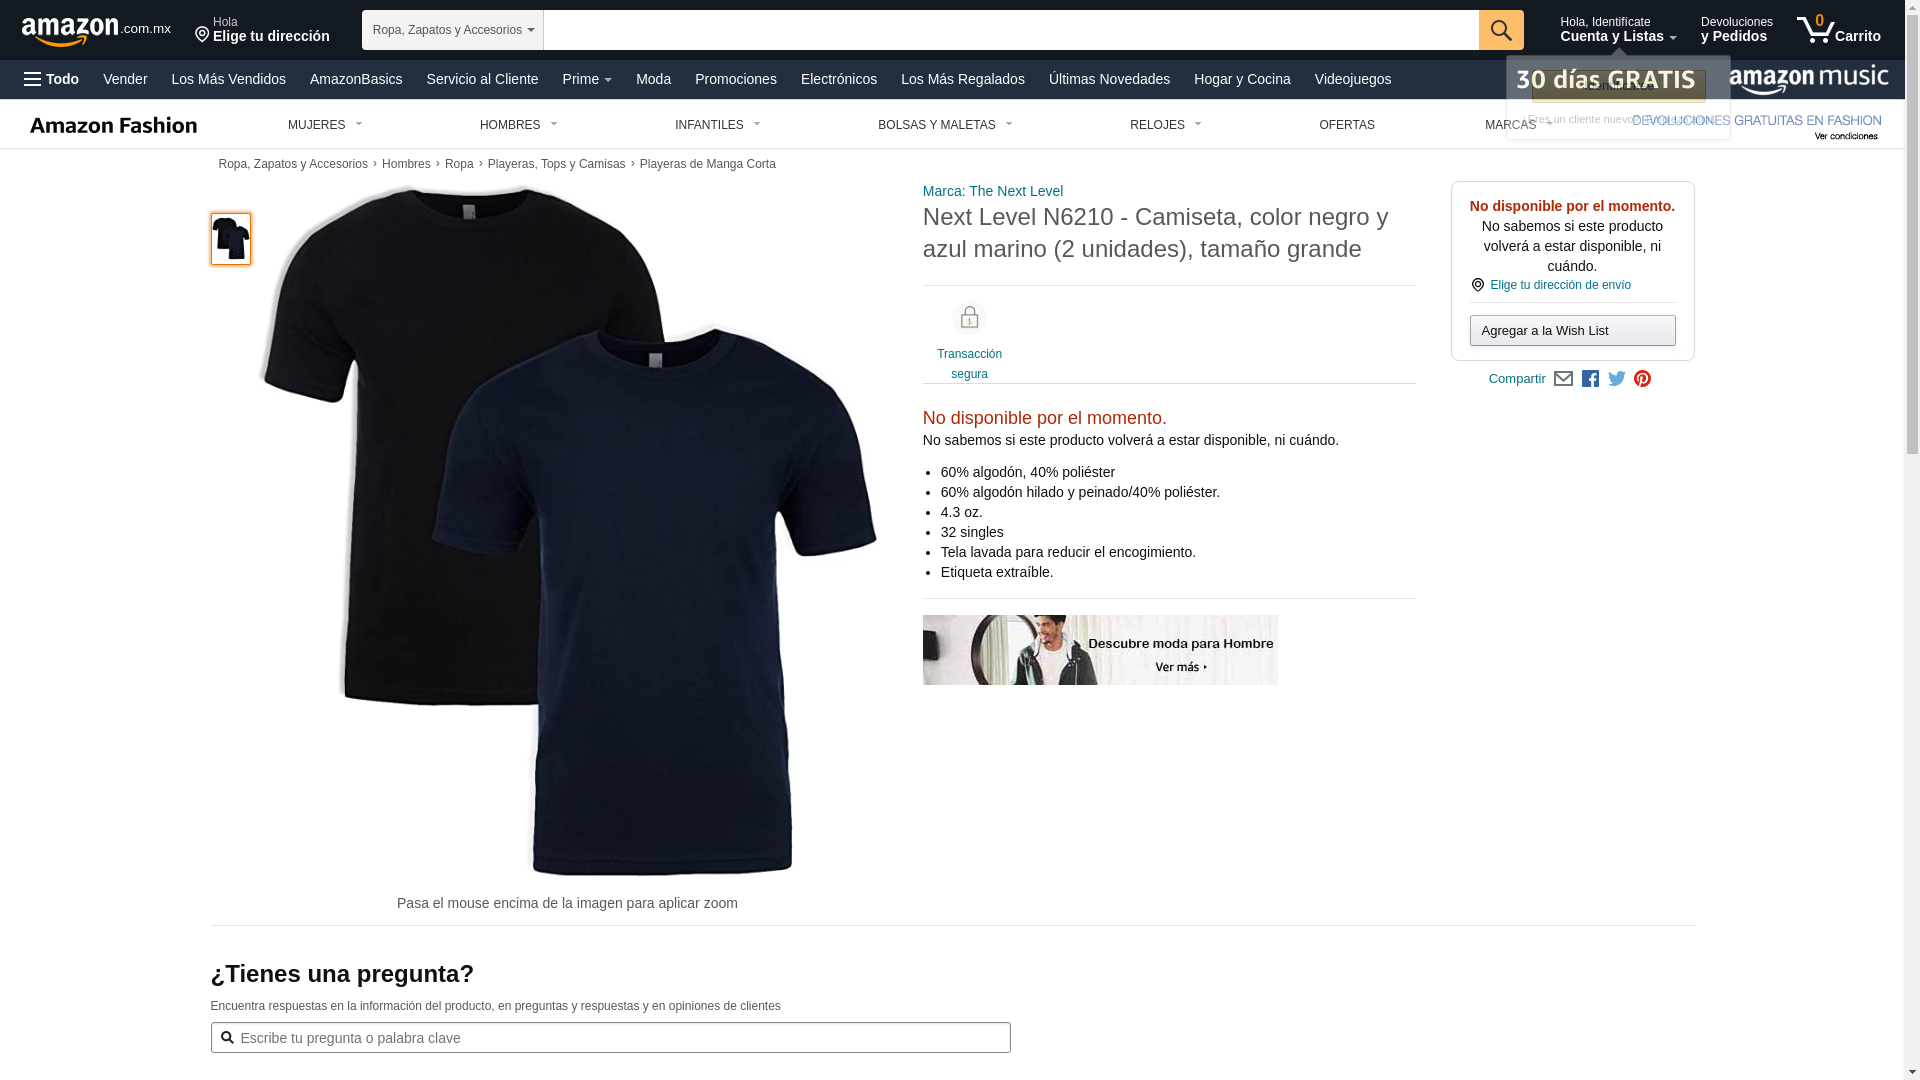
Task: Share the product via email icon
Action: click(1563, 379)
